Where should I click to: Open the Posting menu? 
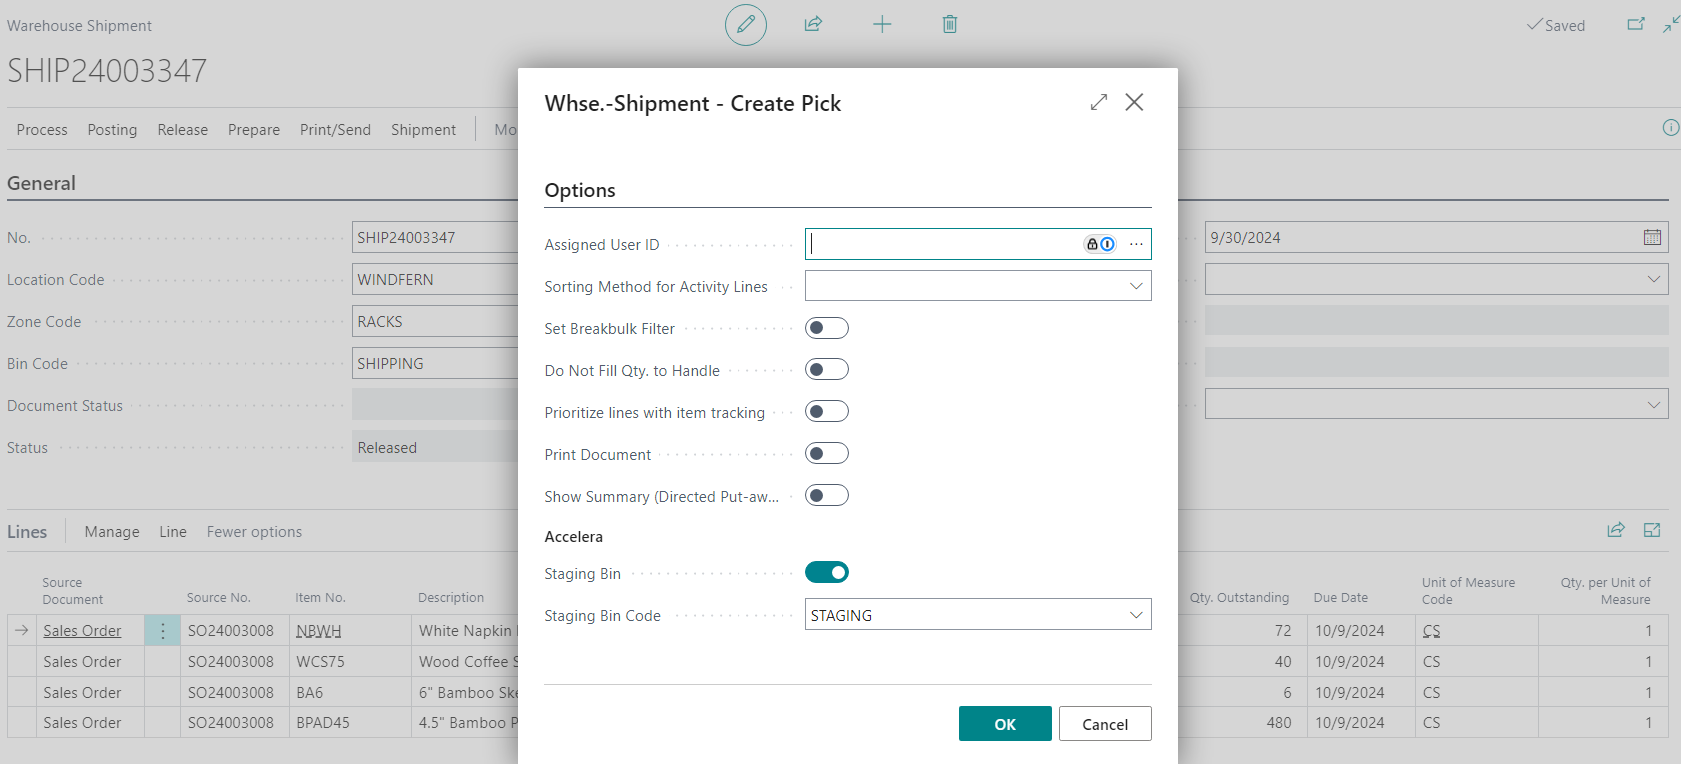click(x=112, y=130)
